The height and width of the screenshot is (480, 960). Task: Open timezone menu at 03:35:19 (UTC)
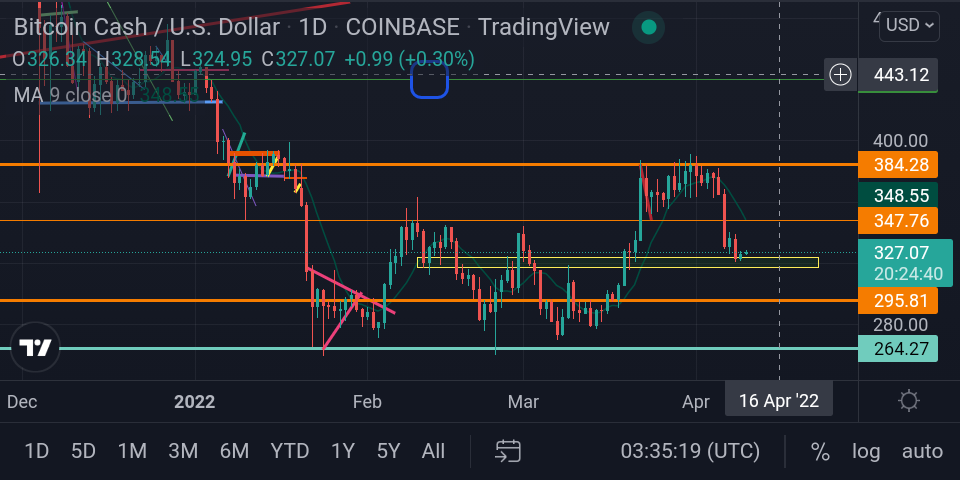(690, 452)
